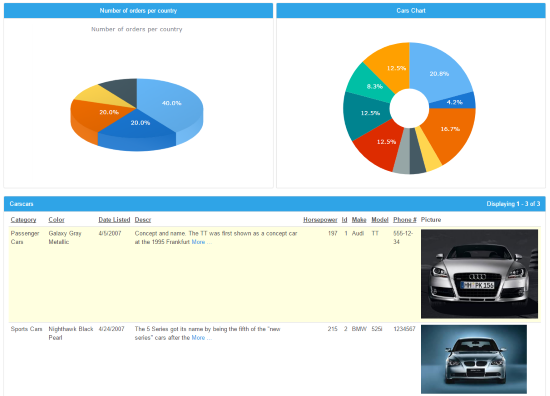Sort table by Category column header
Viewport: 550px width, 396px height.
coord(23,220)
